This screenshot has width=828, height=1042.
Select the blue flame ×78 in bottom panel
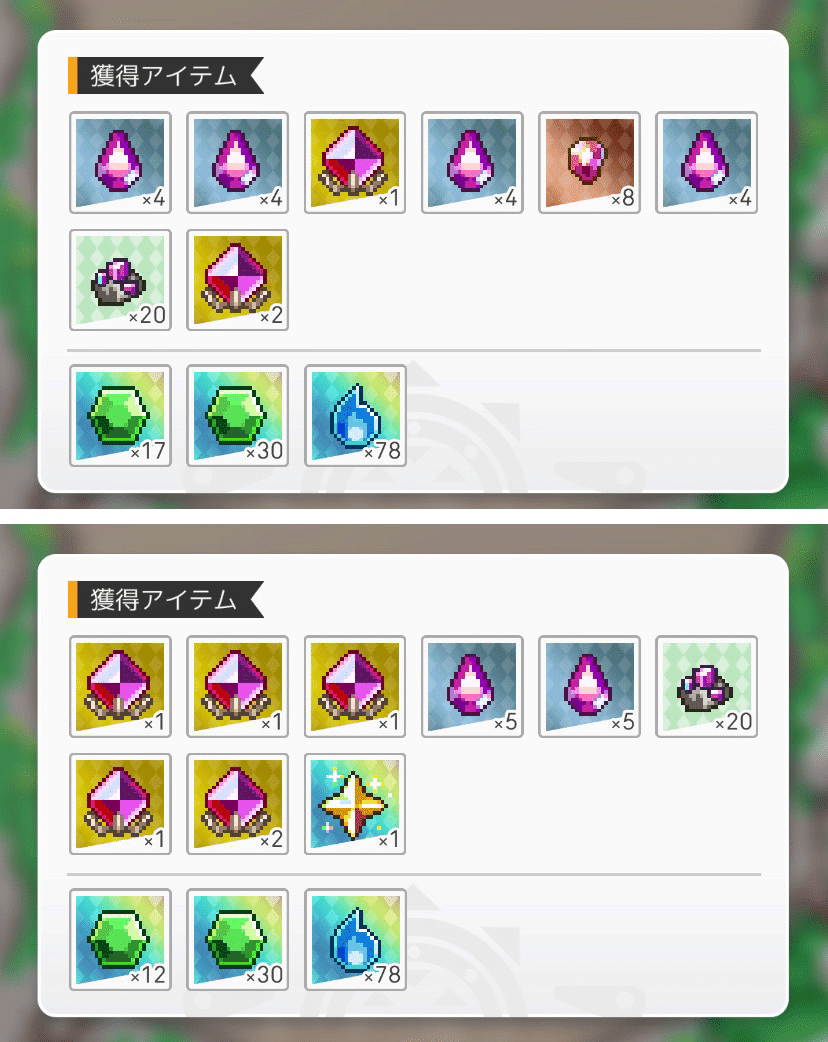click(355, 940)
